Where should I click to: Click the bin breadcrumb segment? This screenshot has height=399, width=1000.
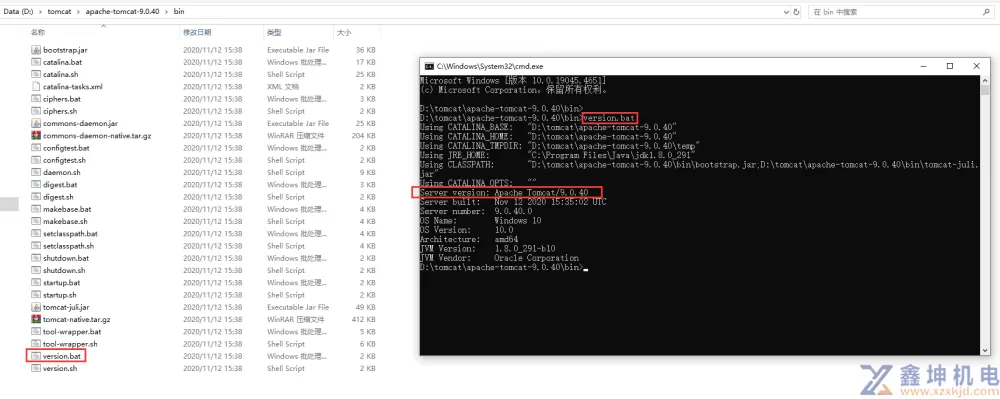[x=179, y=11]
